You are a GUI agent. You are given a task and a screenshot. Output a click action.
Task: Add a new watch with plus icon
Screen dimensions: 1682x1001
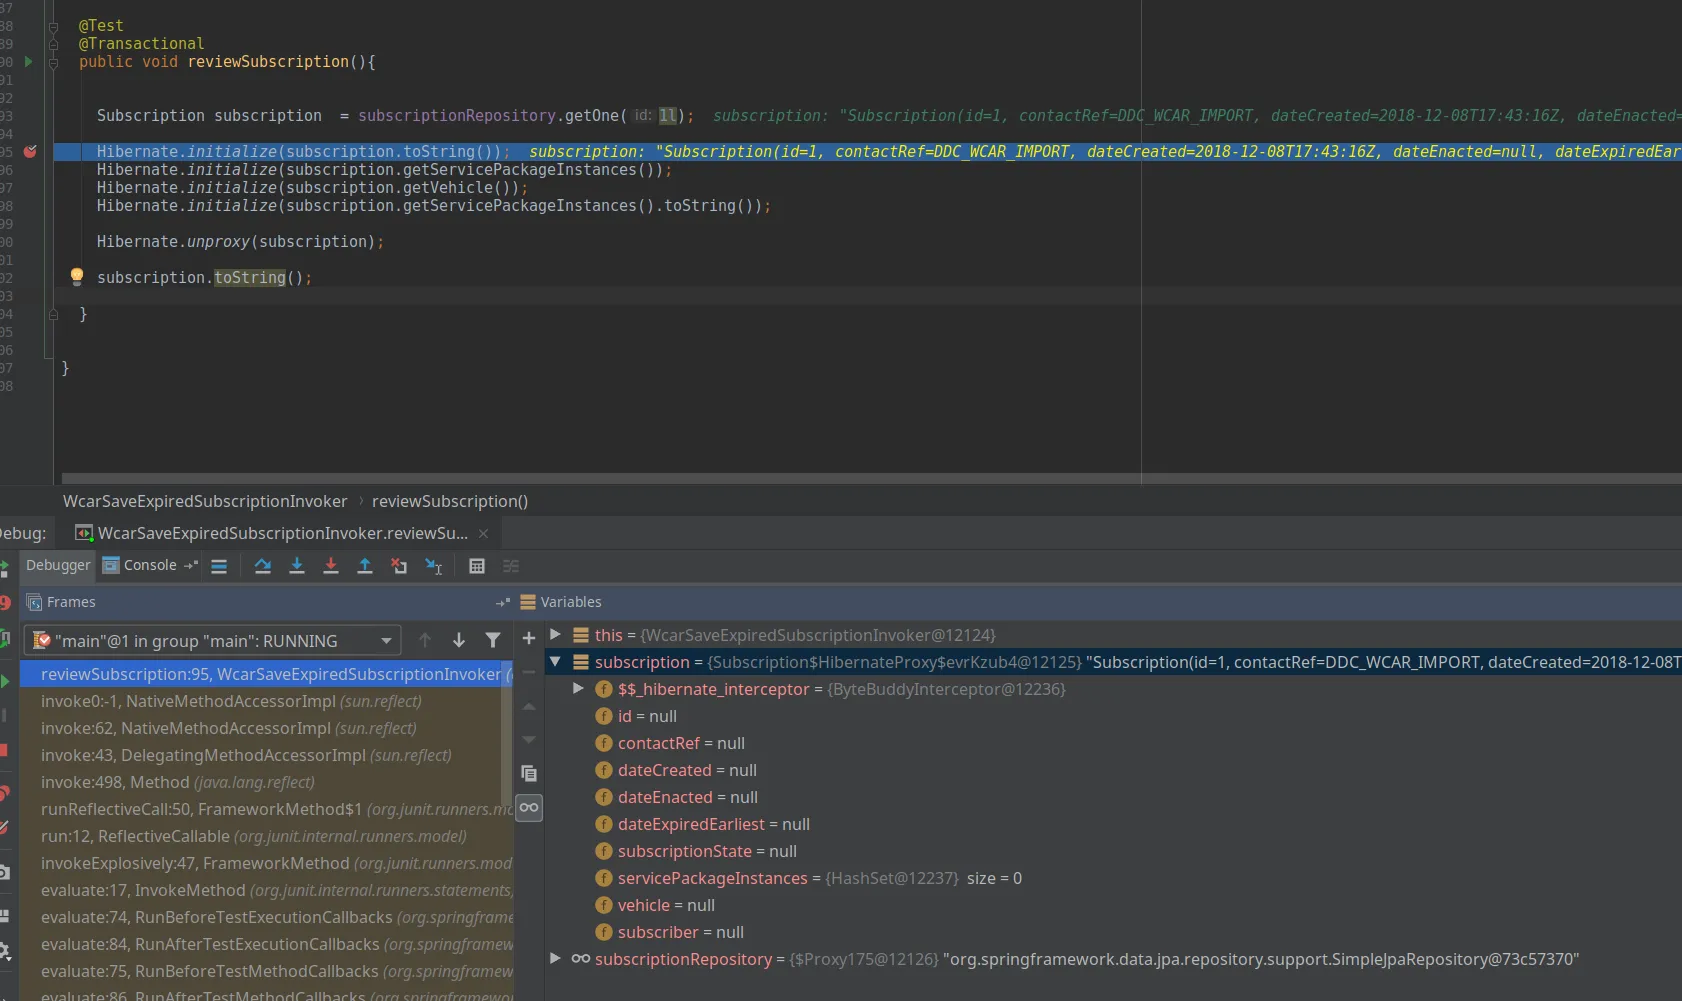529,638
